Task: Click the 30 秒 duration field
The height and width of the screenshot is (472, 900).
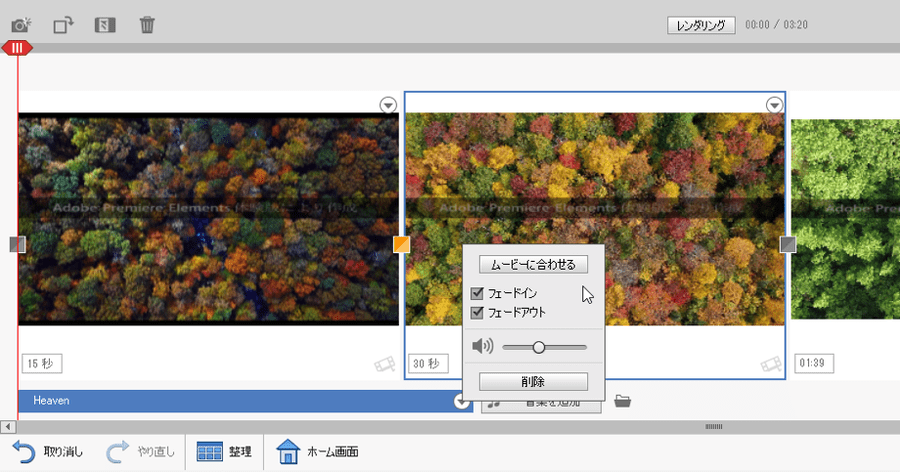Action: click(428, 363)
